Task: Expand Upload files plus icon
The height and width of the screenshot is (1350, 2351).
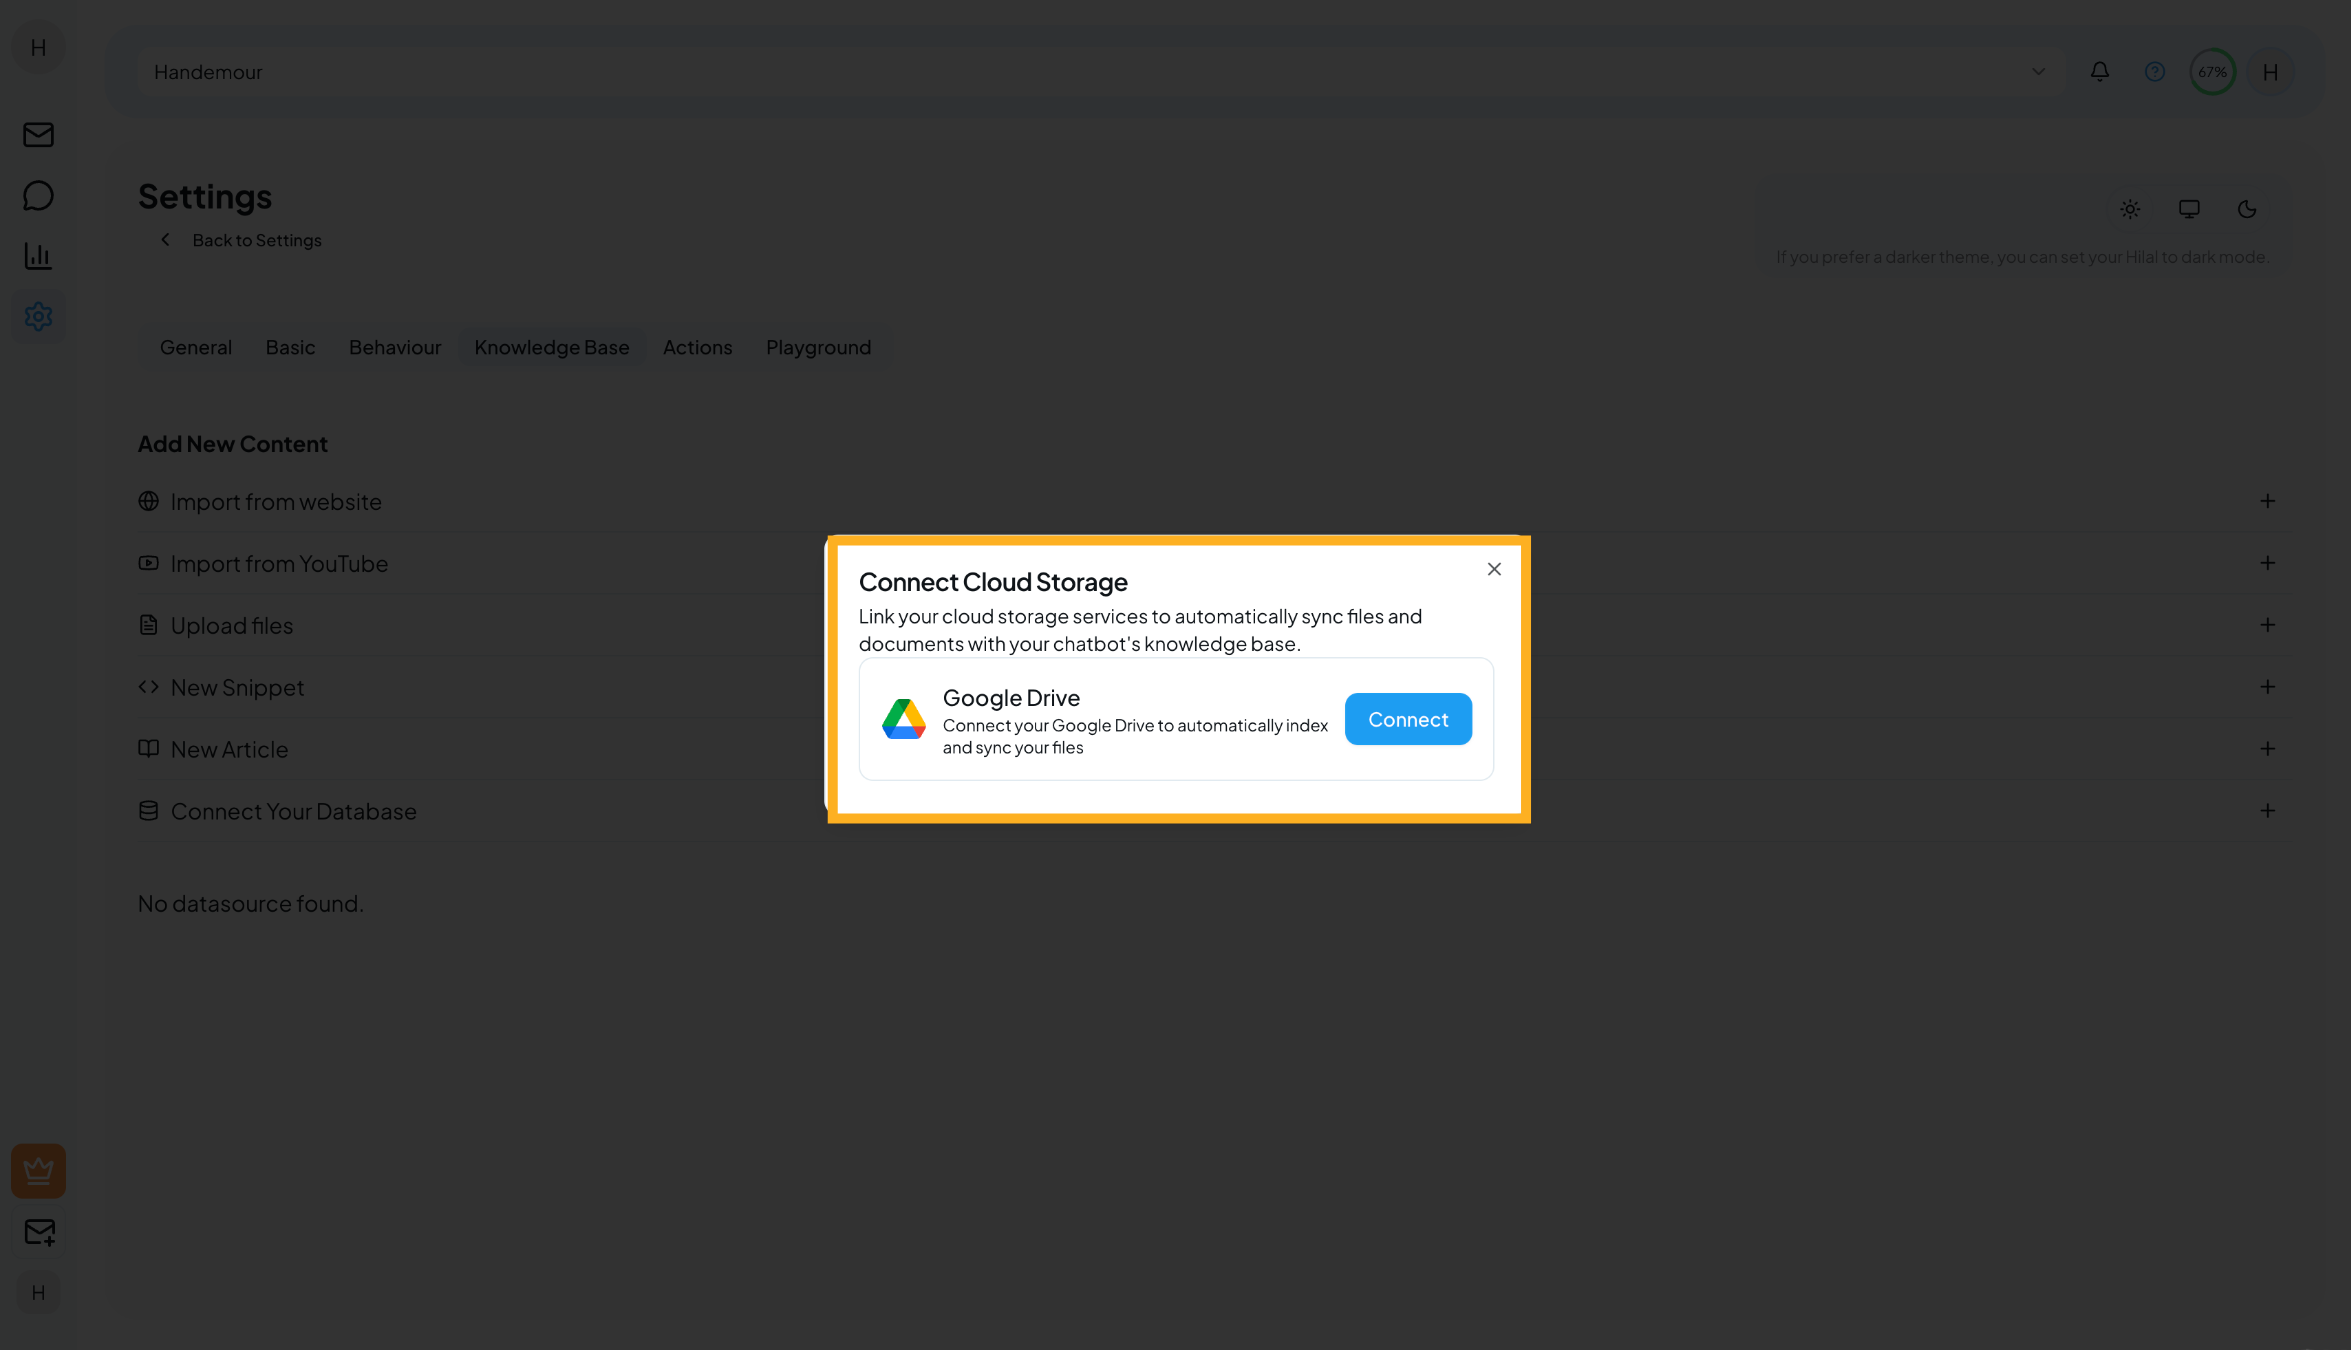Action: tap(2267, 625)
